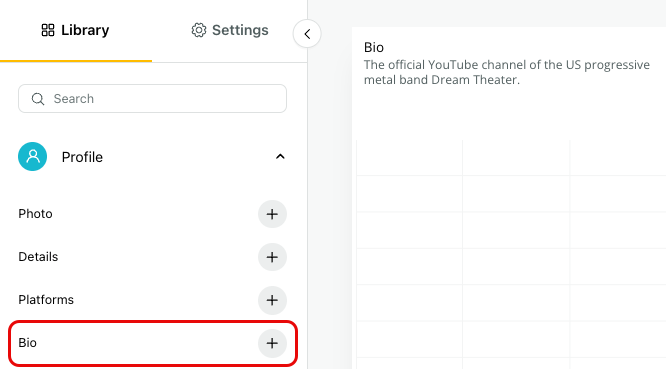Click the Profile section header label
Image resolution: width=666 pixels, height=369 pixels.
coord(82,157)
